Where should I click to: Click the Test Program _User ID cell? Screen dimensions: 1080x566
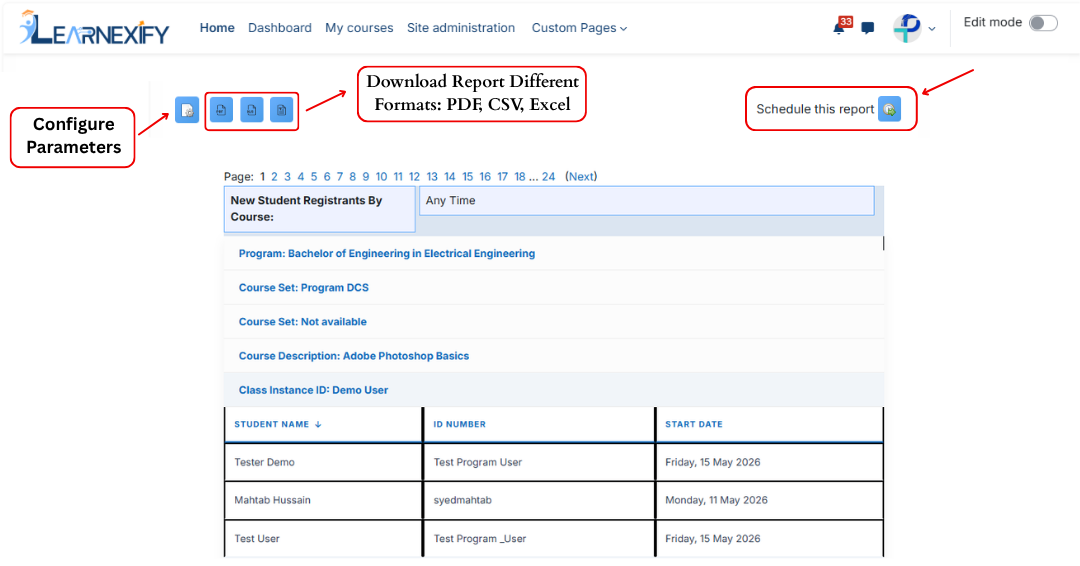(539, 538)
